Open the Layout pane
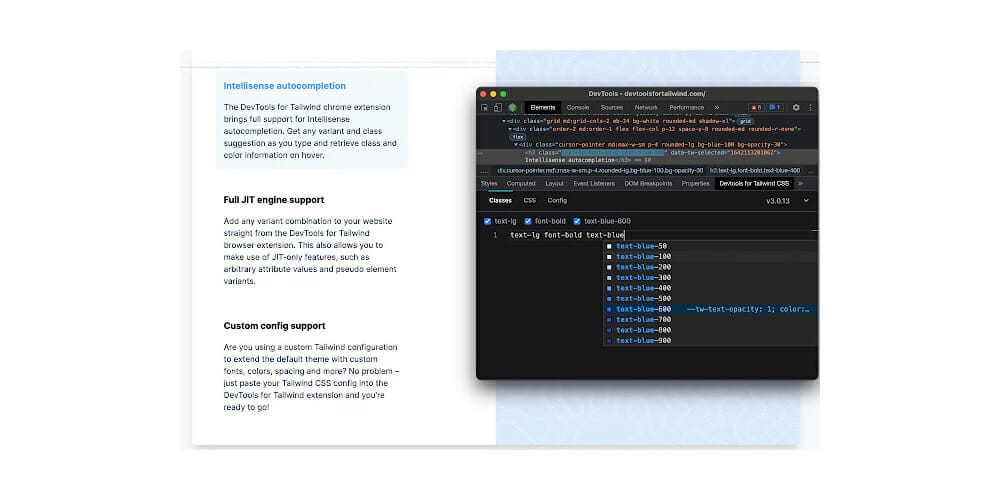Image resolution: width=1000 pixels, height=500 pixels. click(x=554, y=184)
